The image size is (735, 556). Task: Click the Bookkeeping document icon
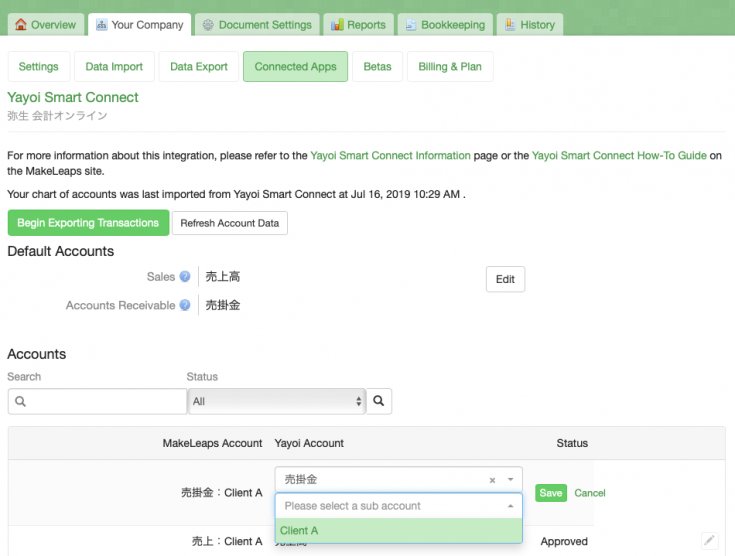(411, 25)
